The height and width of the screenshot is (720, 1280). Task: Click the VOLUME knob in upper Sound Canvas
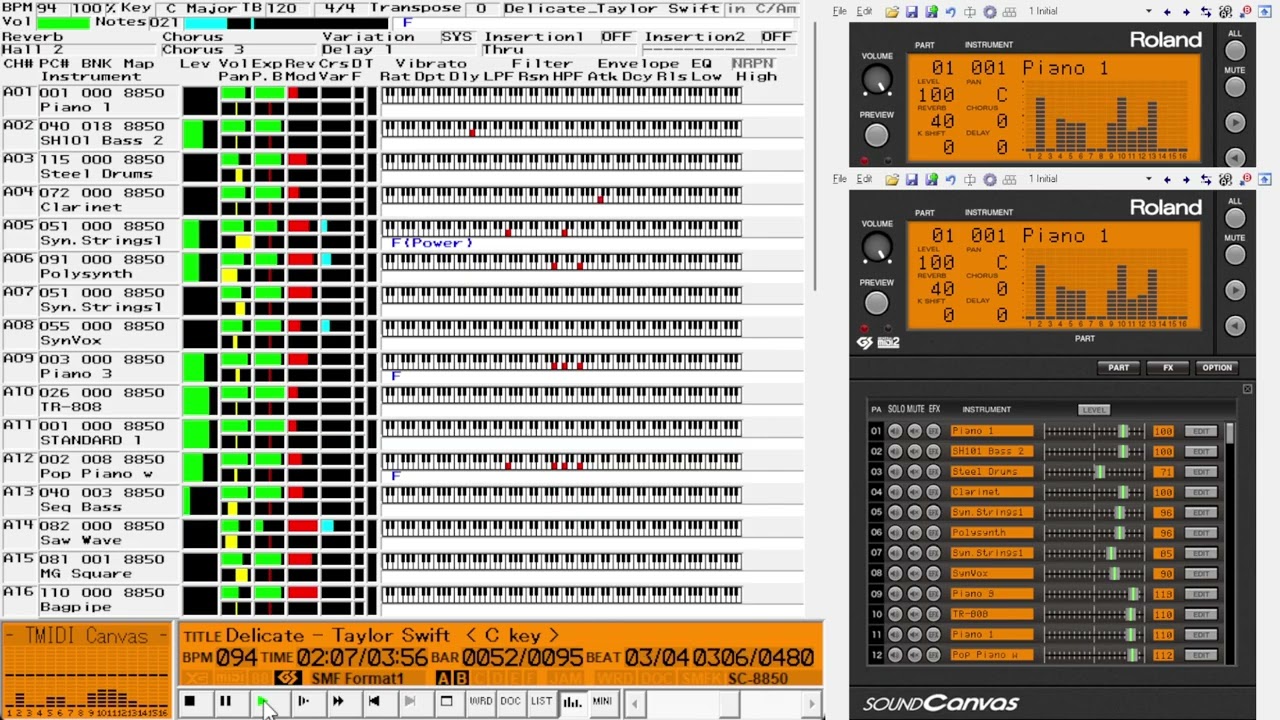pos(876,81)
